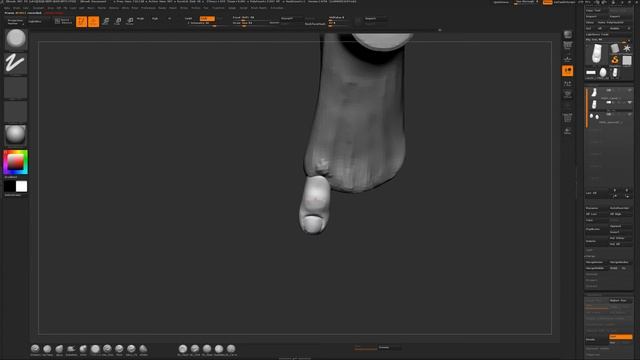This screenshot has width=640, height=360.
Task: Click the BPR render button on right shelf
Action: coord(567,34)
